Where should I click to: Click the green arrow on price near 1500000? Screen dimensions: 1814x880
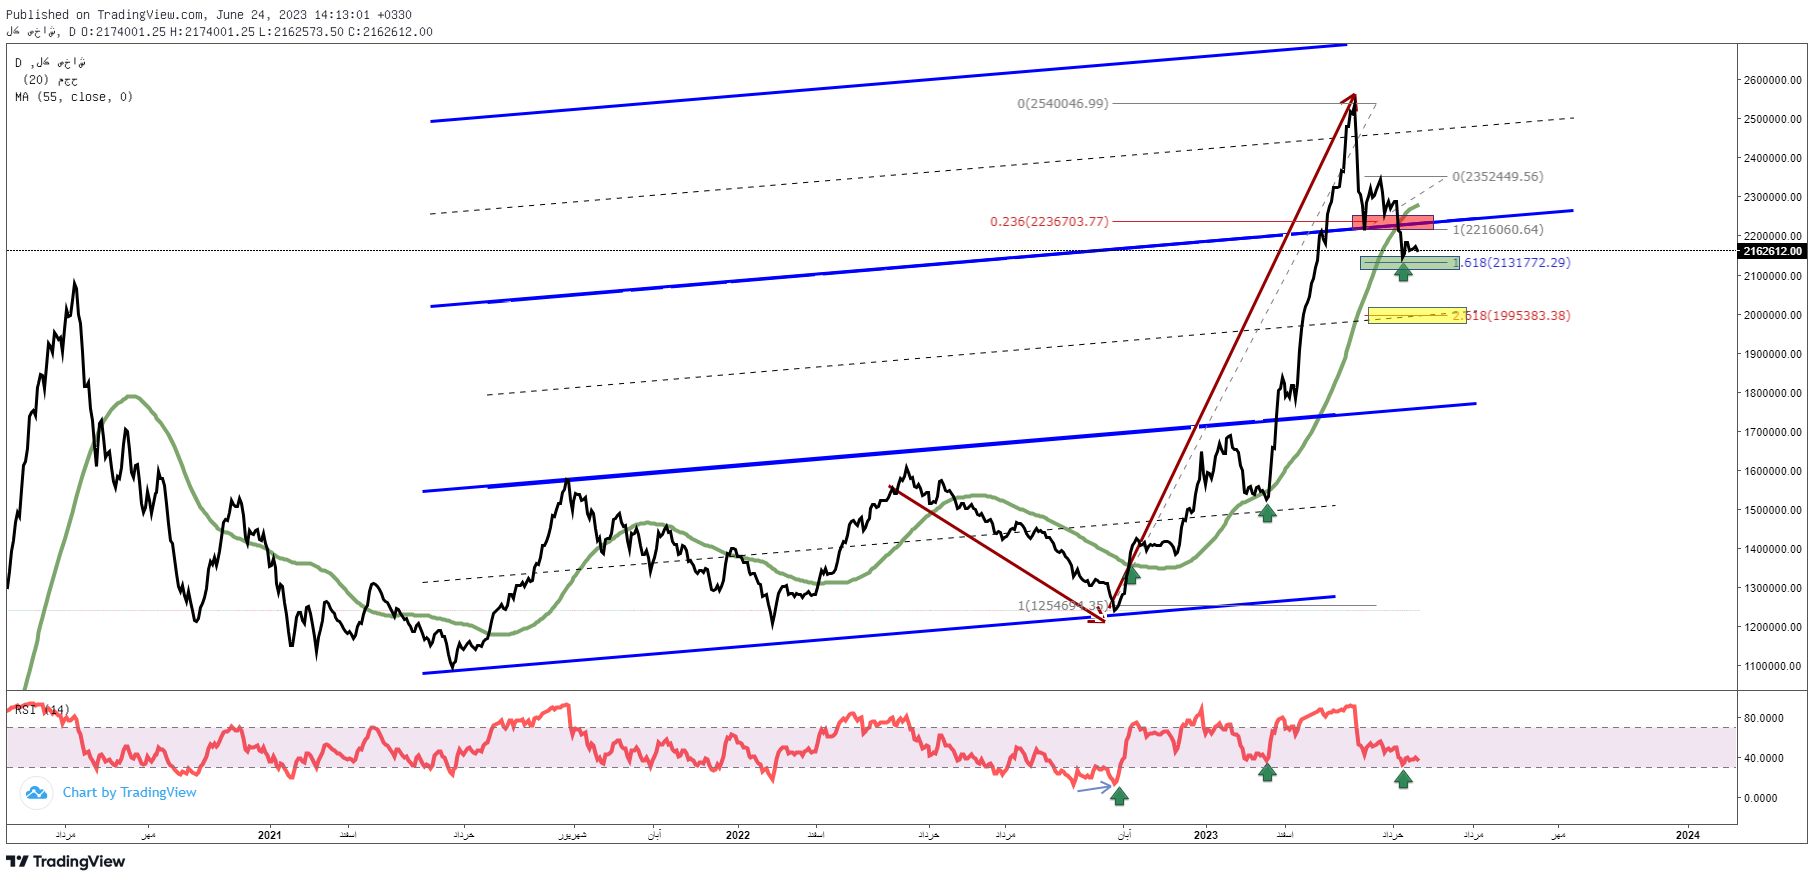[x=1267, y=513]
